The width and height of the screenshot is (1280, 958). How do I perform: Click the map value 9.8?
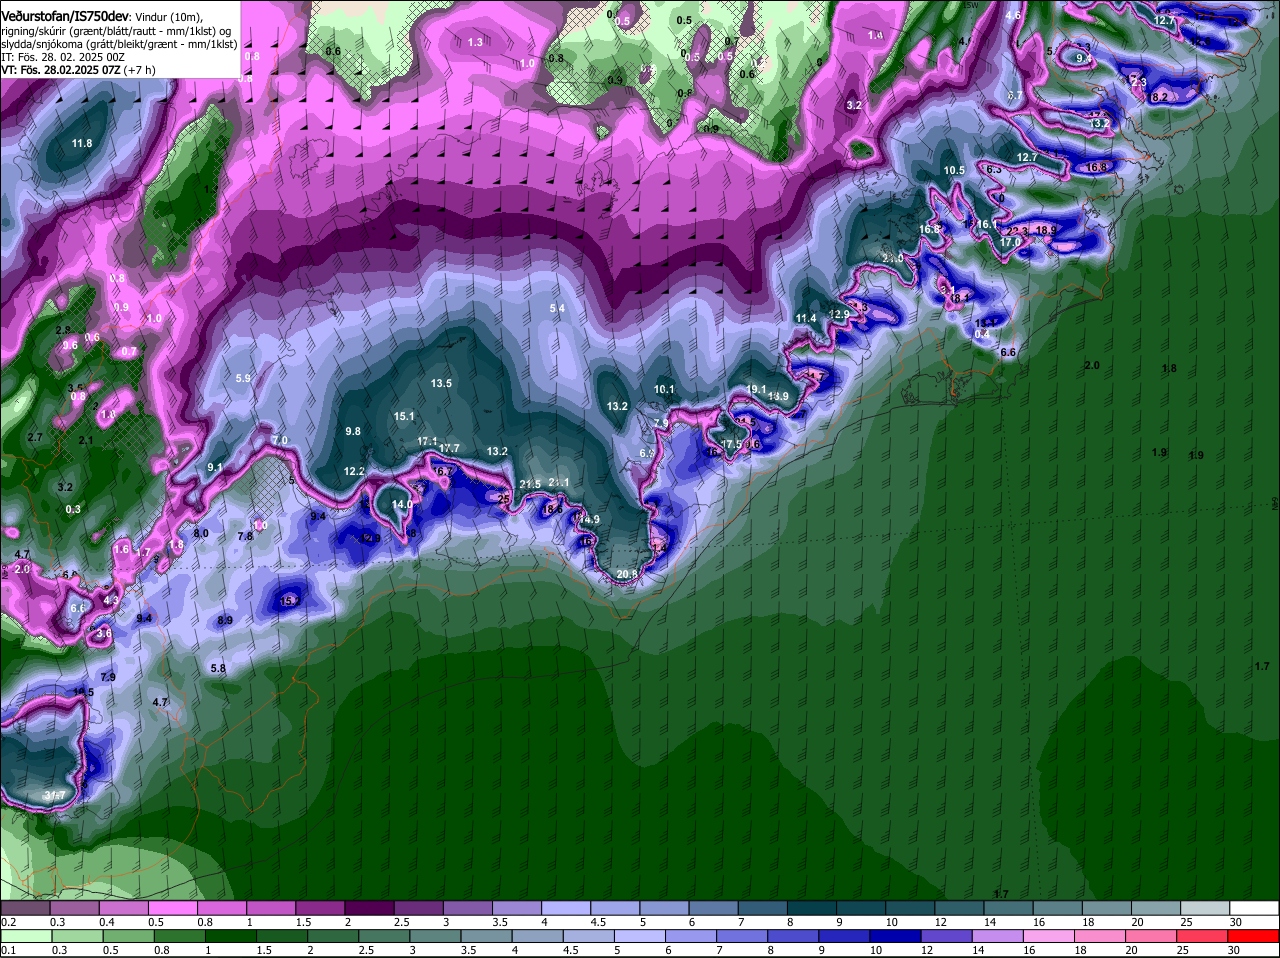(x=352, y=431)
